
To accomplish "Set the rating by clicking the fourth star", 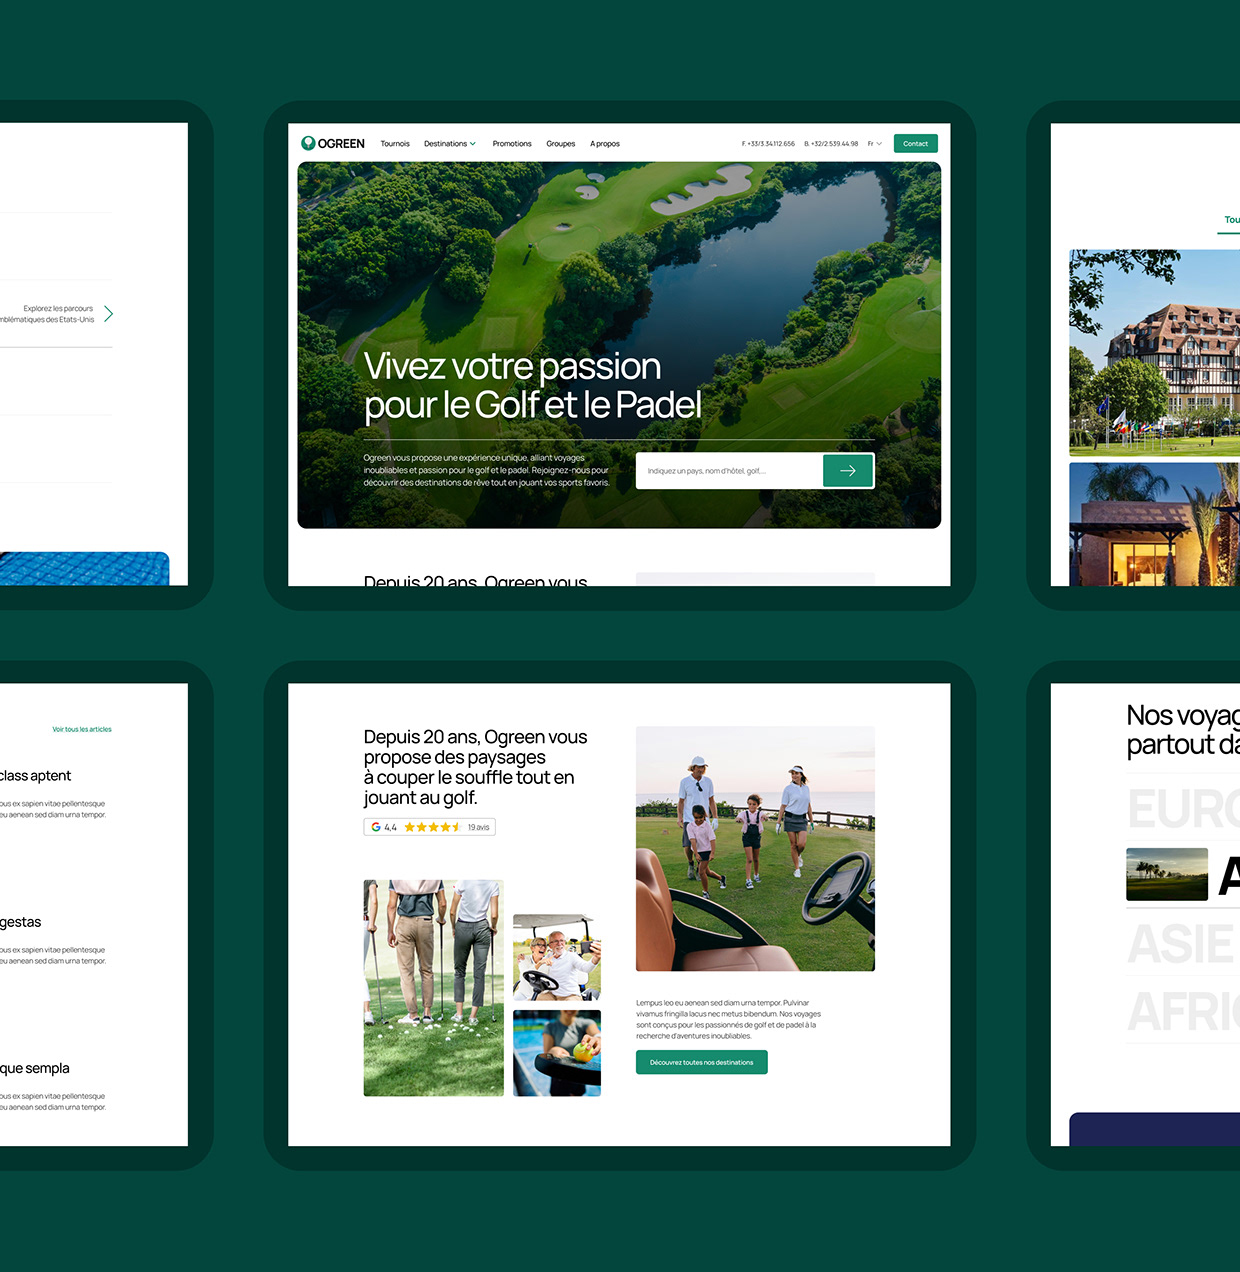I will (447, 827).
